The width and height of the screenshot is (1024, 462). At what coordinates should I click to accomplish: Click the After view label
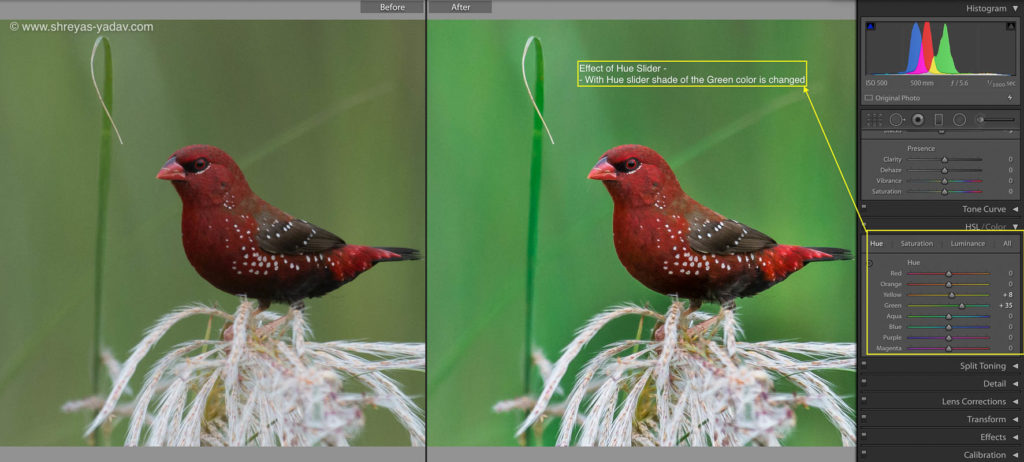coord(460,7)
